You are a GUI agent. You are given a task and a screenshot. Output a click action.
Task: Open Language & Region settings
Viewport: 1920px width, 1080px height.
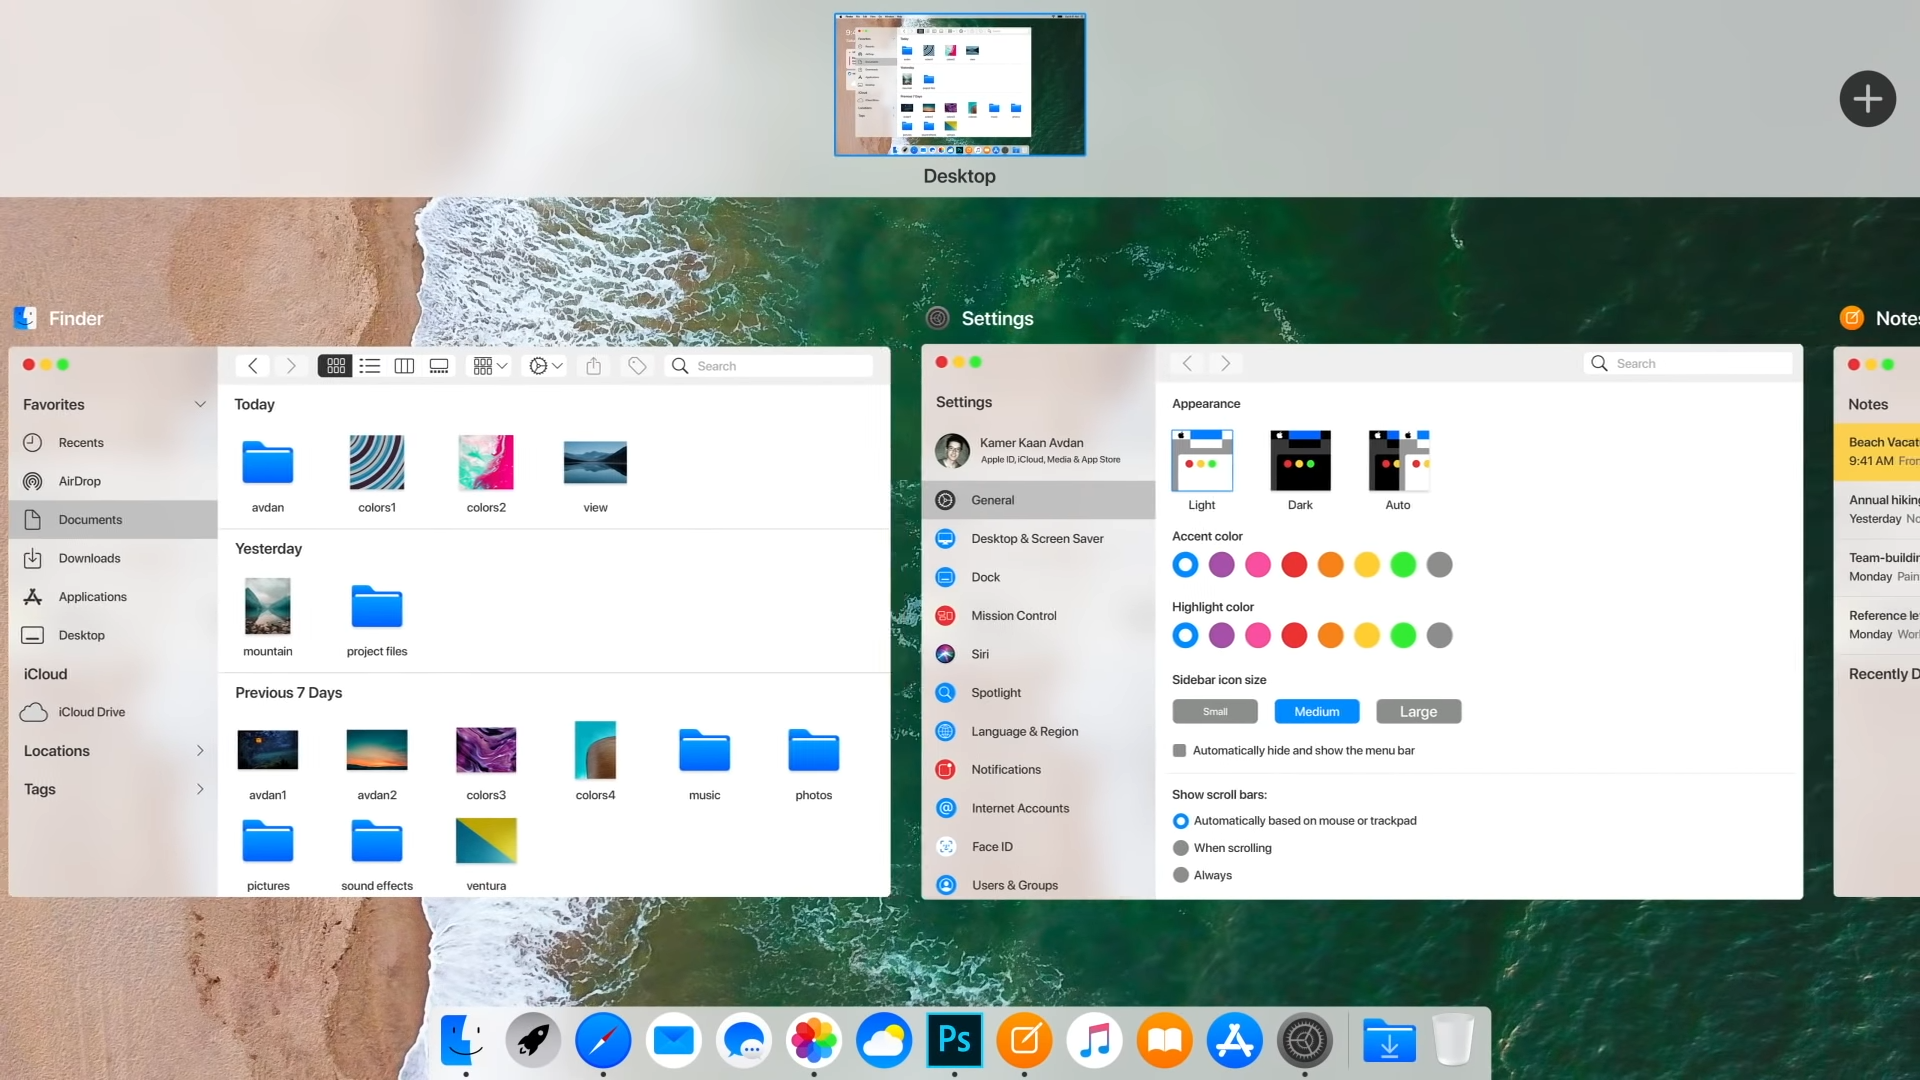(1038, 732)
